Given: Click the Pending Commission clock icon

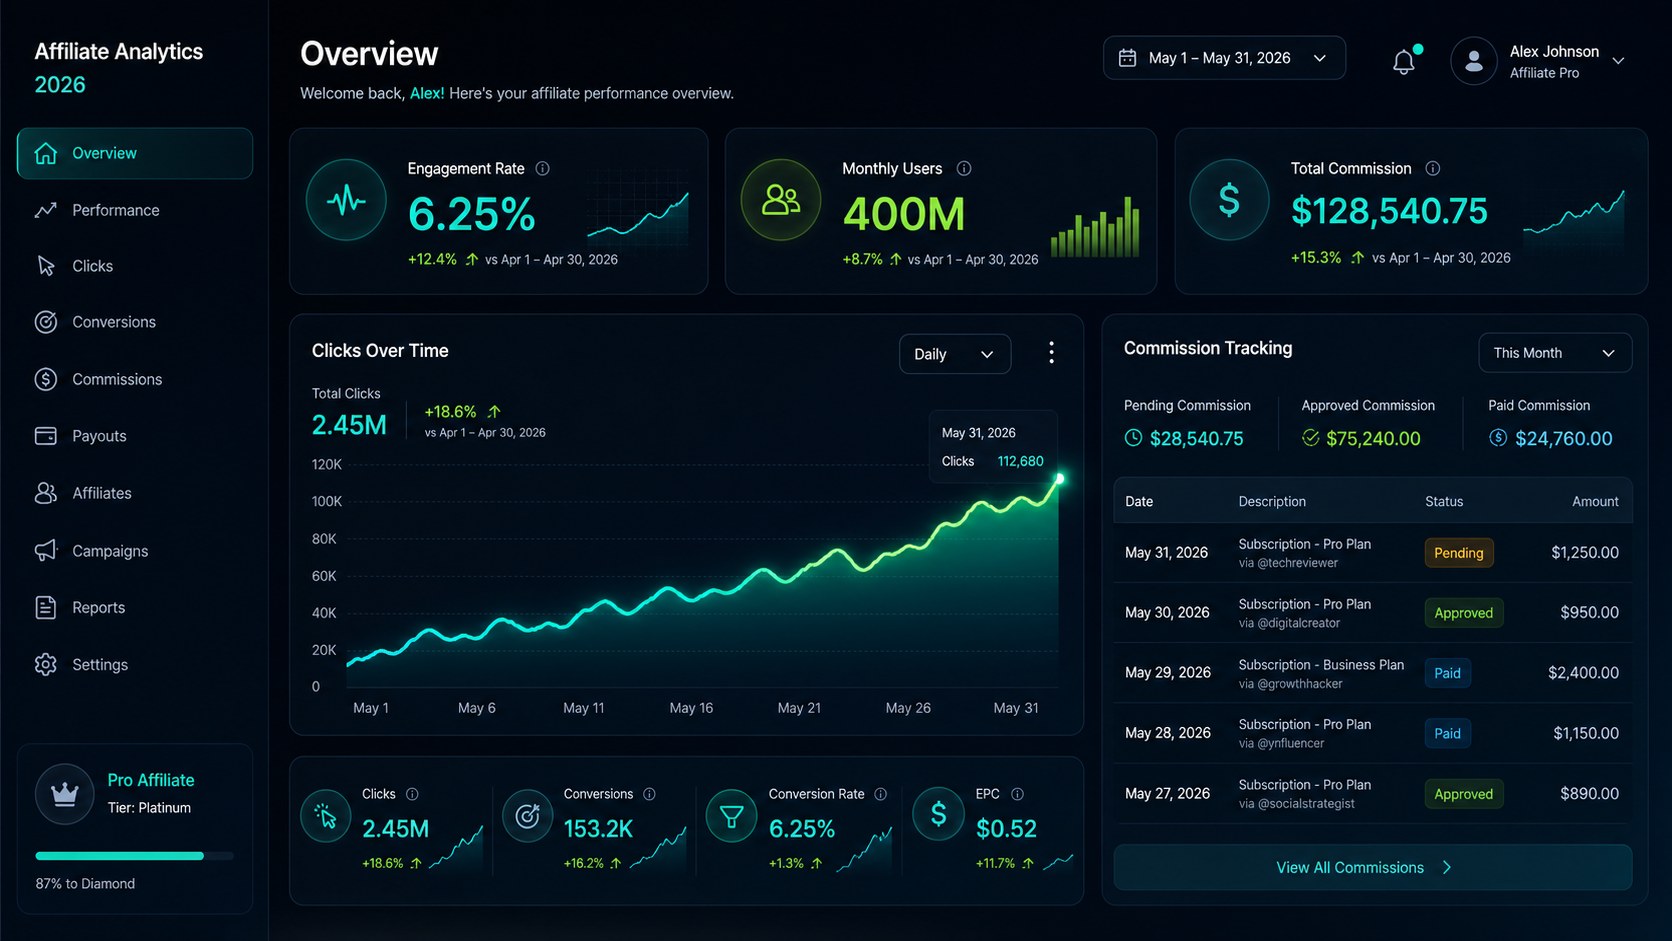Looking at the screenshot, I should coord(1133,438).
